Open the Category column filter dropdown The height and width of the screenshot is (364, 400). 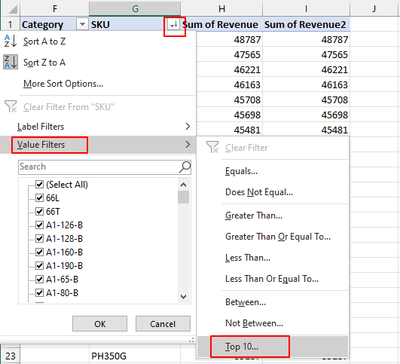click(82, 24)
